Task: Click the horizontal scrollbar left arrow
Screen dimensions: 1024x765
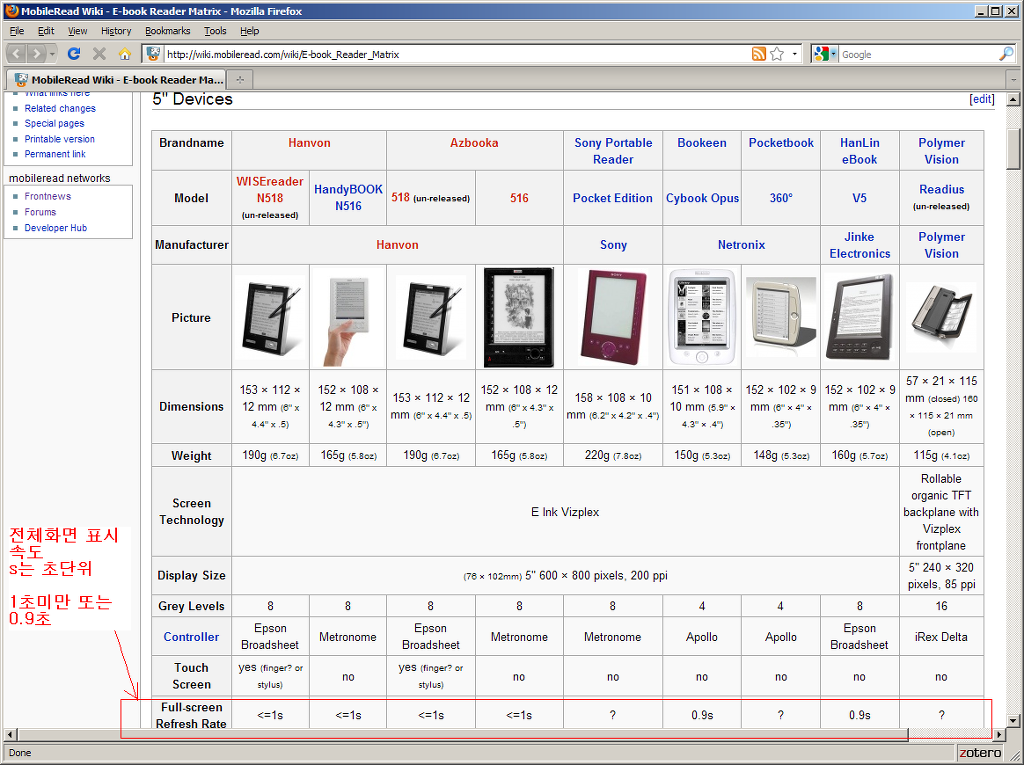Action: pos(9,735)
